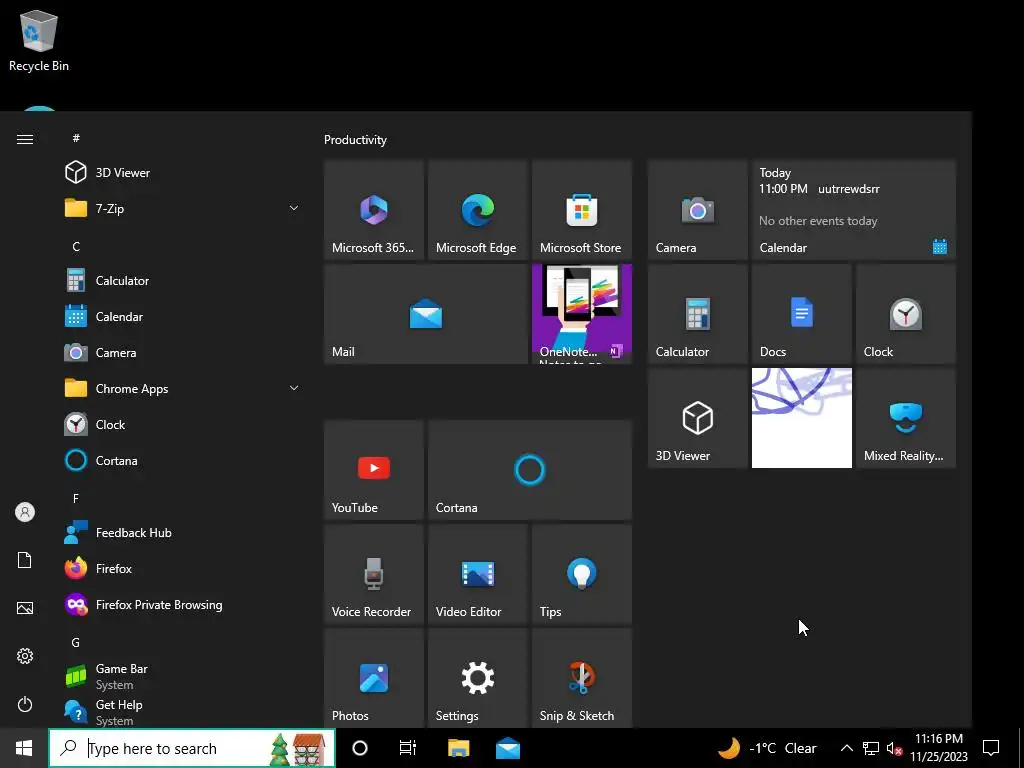Image resolution: width=1024 pixels, height=768 pixels.
Task: Click the muted volume tray icon
Action: point(894,748)
